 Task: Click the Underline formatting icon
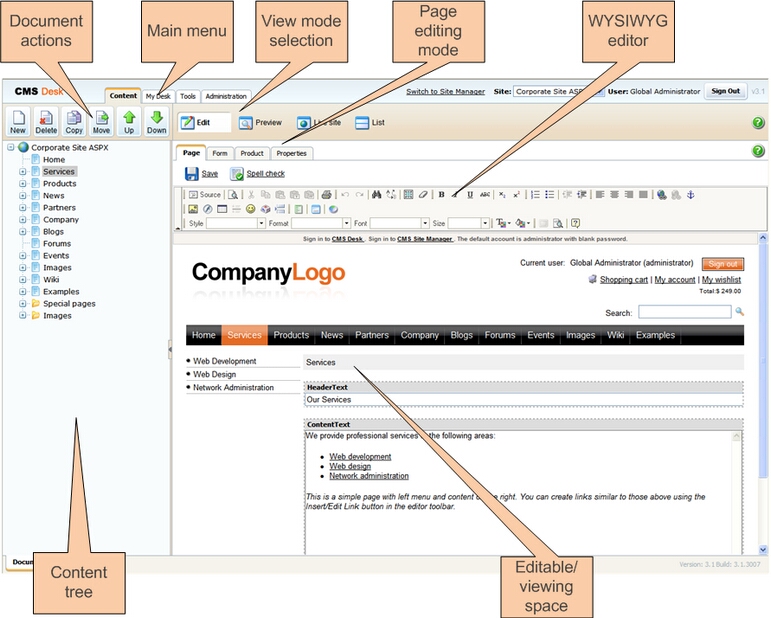[x=469, y=195]
